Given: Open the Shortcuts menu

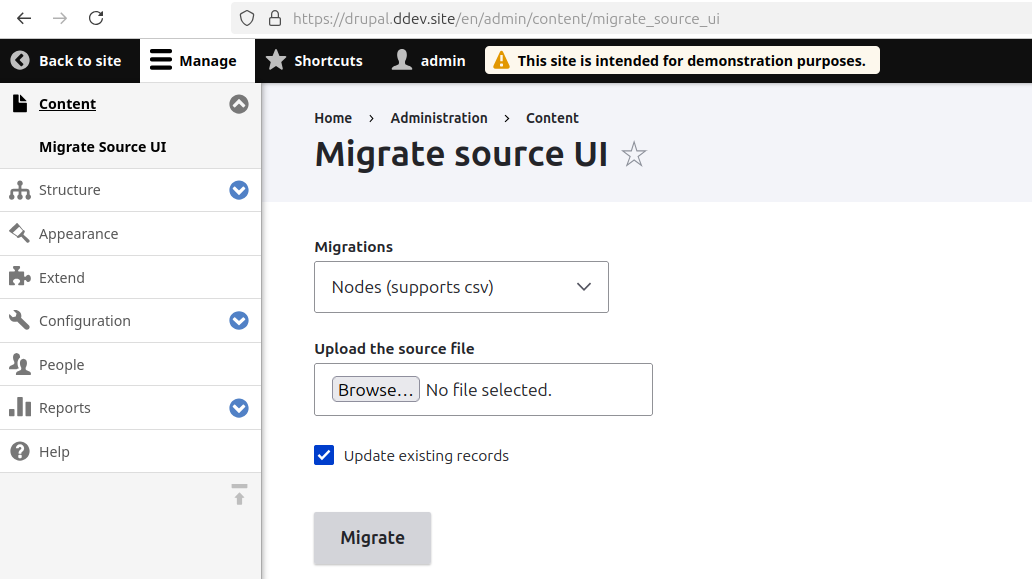Looking at the screenshot, I should click(314, 60).
